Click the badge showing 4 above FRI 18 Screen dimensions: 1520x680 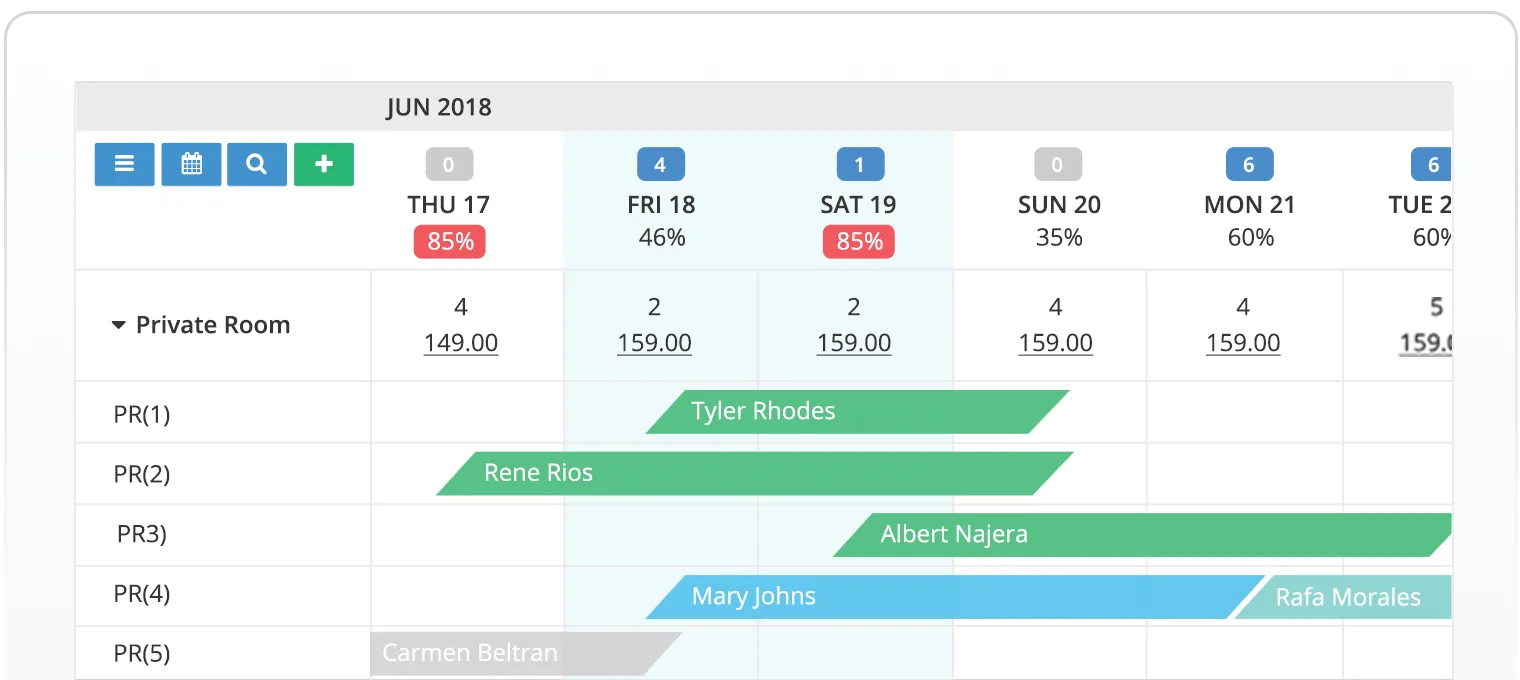click(x=660, y=164)
